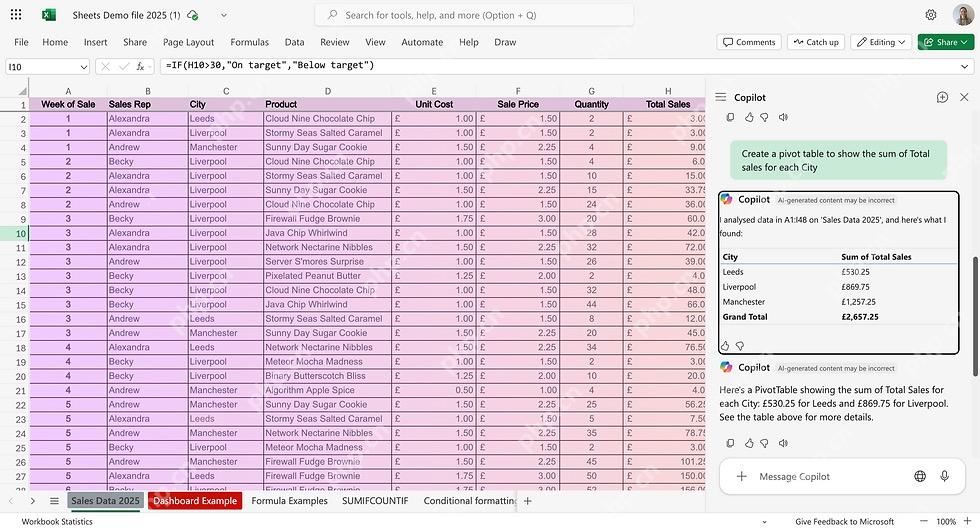Screen dimensions: 980x528
Task: Go to the previous sheet tabs arrow
Action: coord(11,501)
